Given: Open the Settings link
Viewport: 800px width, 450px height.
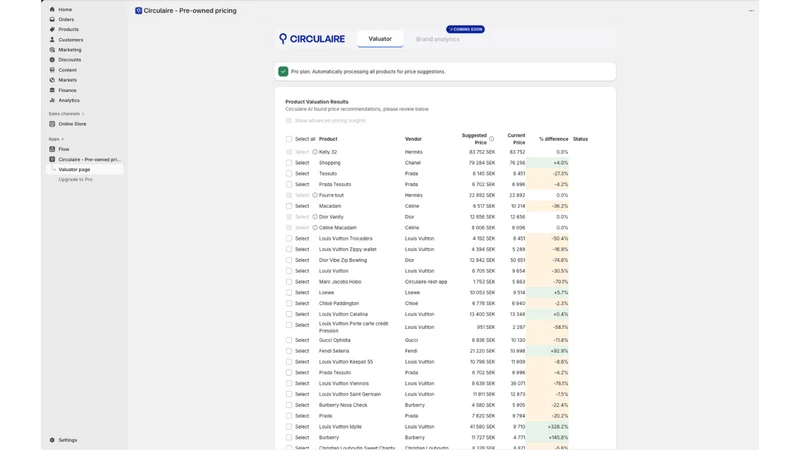Looking at the screenshot, I should click(x=67, y=440).
